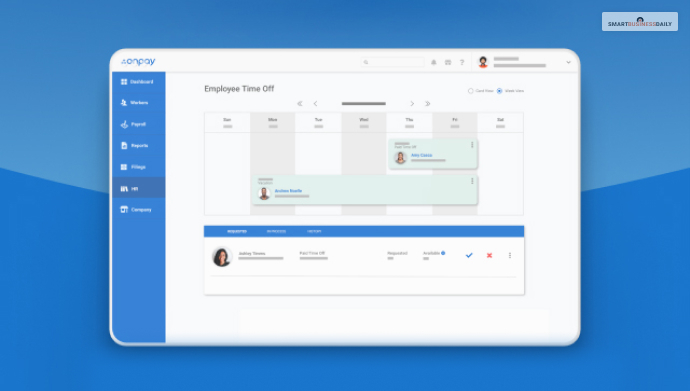
Task: Click info icon next to Available
Action: (443, 253)
